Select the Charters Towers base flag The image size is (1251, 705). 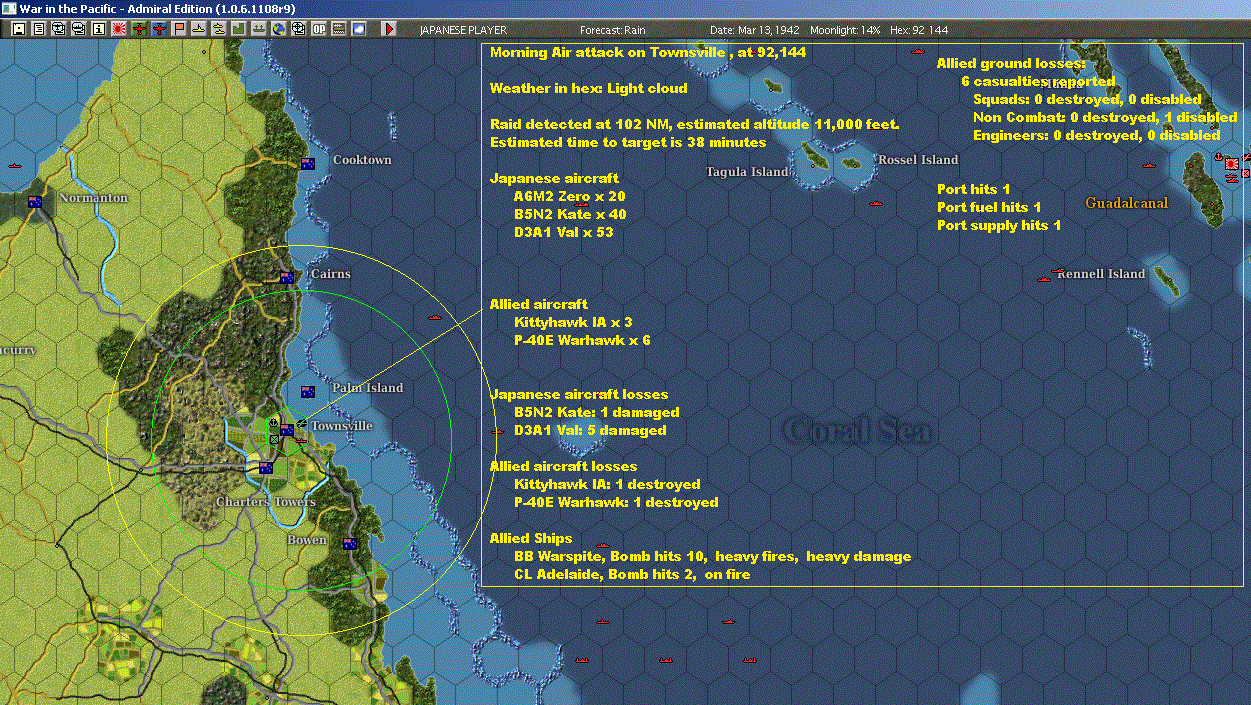(x=266, y=467)
